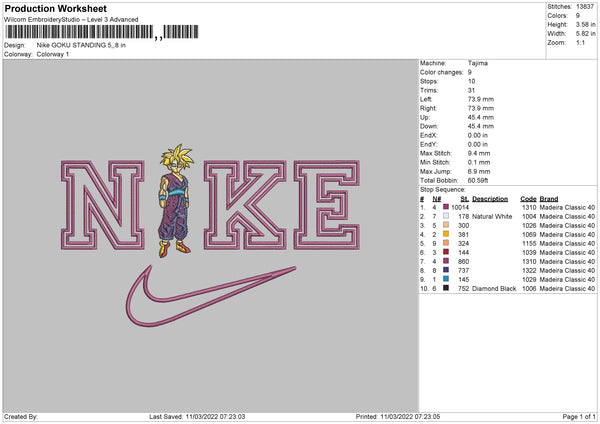
Task: Click the 'Brand' column header
Action: point(549,199)
